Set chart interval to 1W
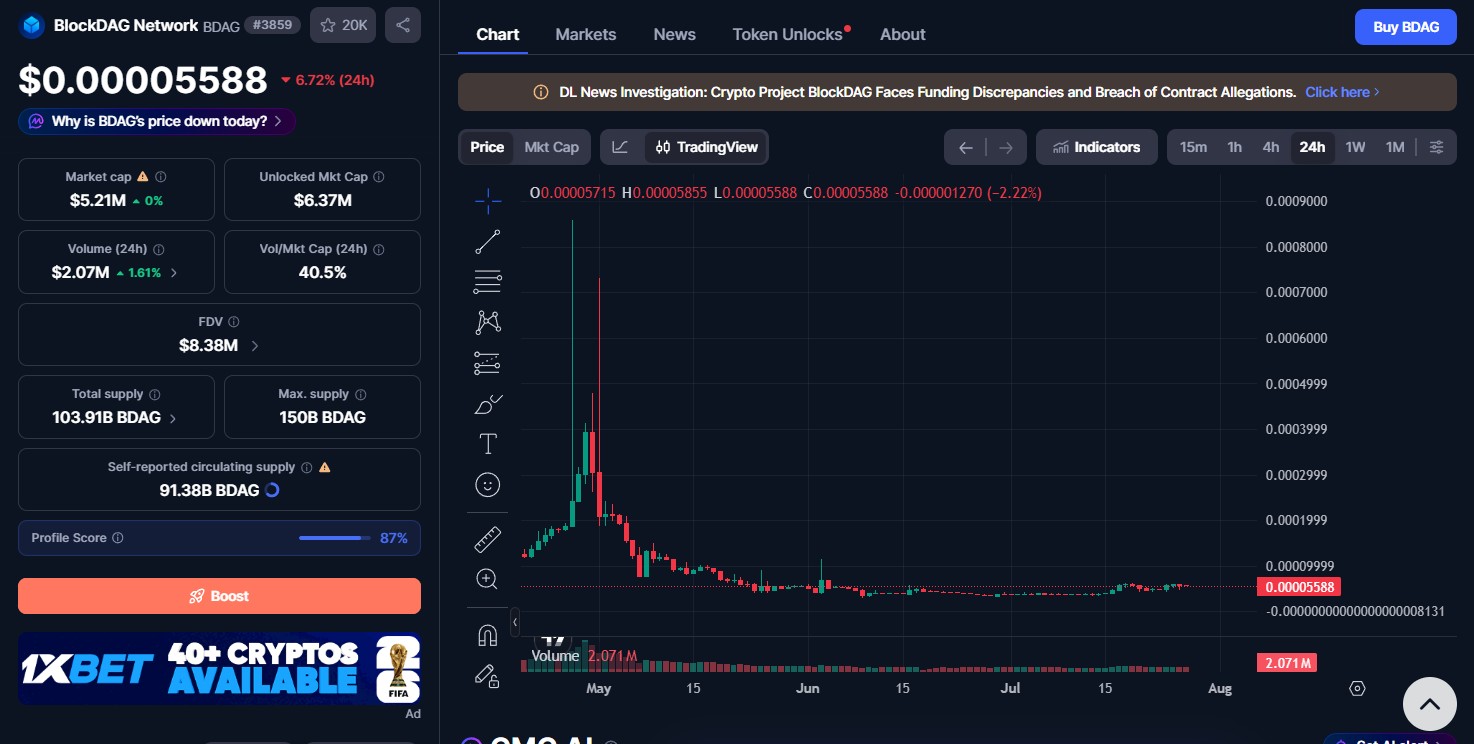This screenshot has height=744, width=1474. [x=1355, y=147]
